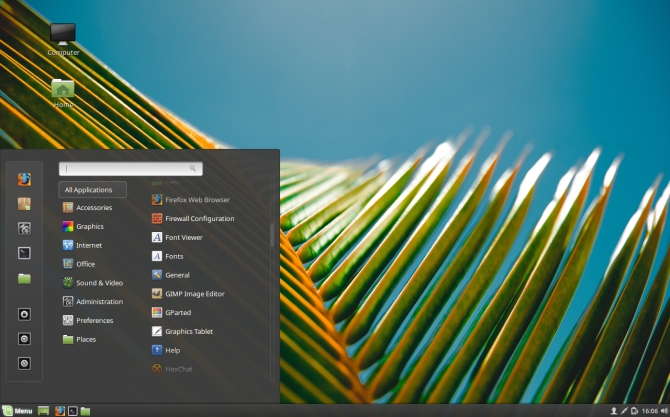The height and width of the screenshot is (417, 670).
Task: Open System Settings in favorites sidebar
Action: click(24, 228)
